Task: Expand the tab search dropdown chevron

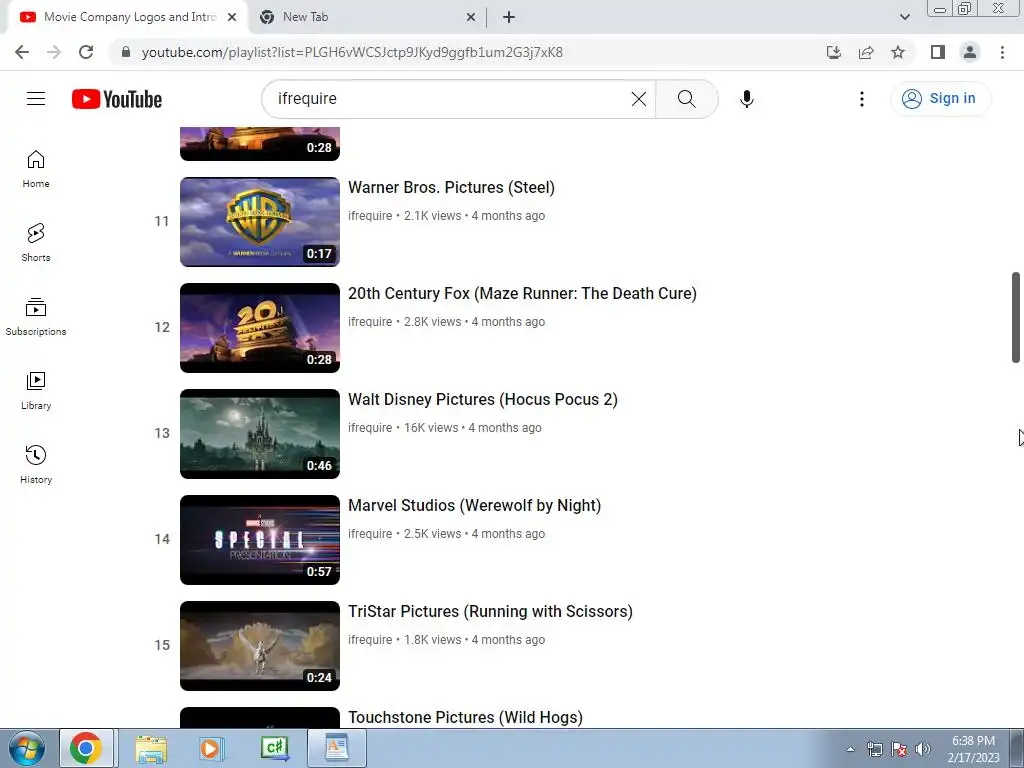Action: pos(904,17)
